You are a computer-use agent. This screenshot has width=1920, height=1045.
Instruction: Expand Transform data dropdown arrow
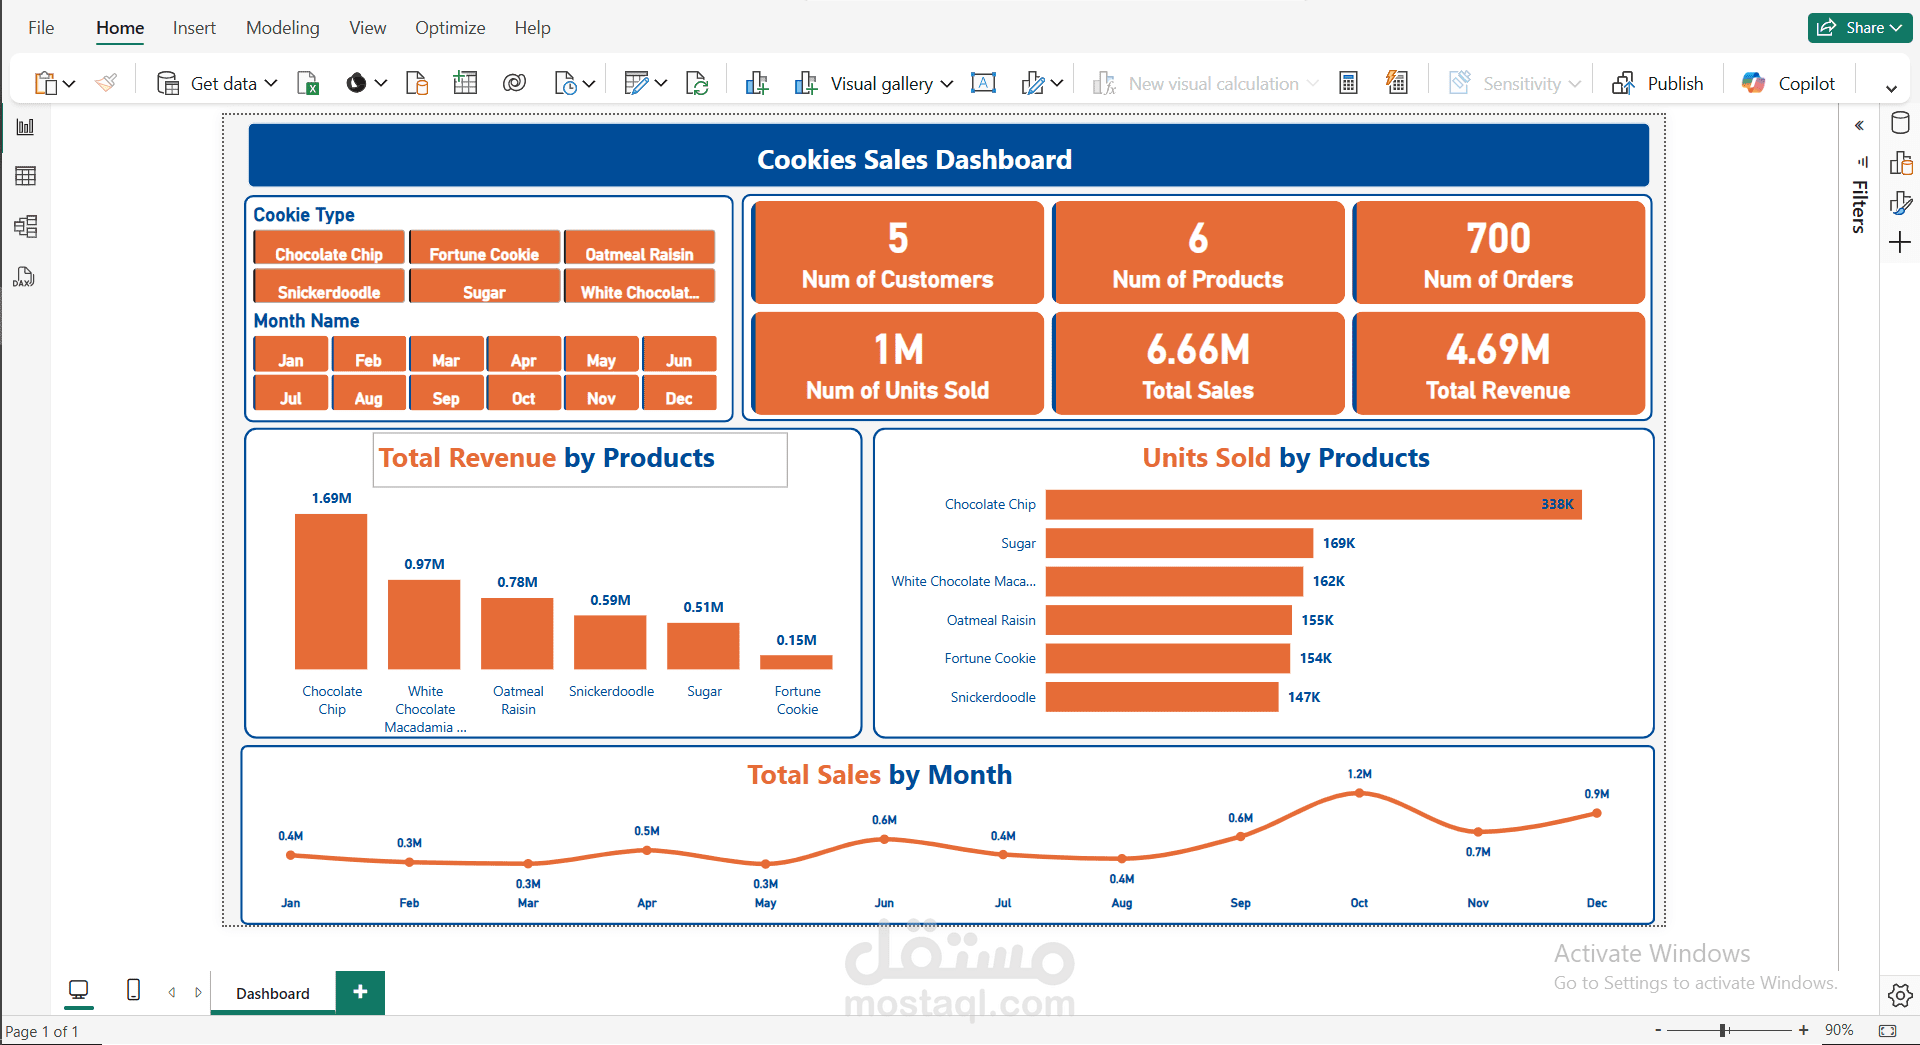(661, 84)
